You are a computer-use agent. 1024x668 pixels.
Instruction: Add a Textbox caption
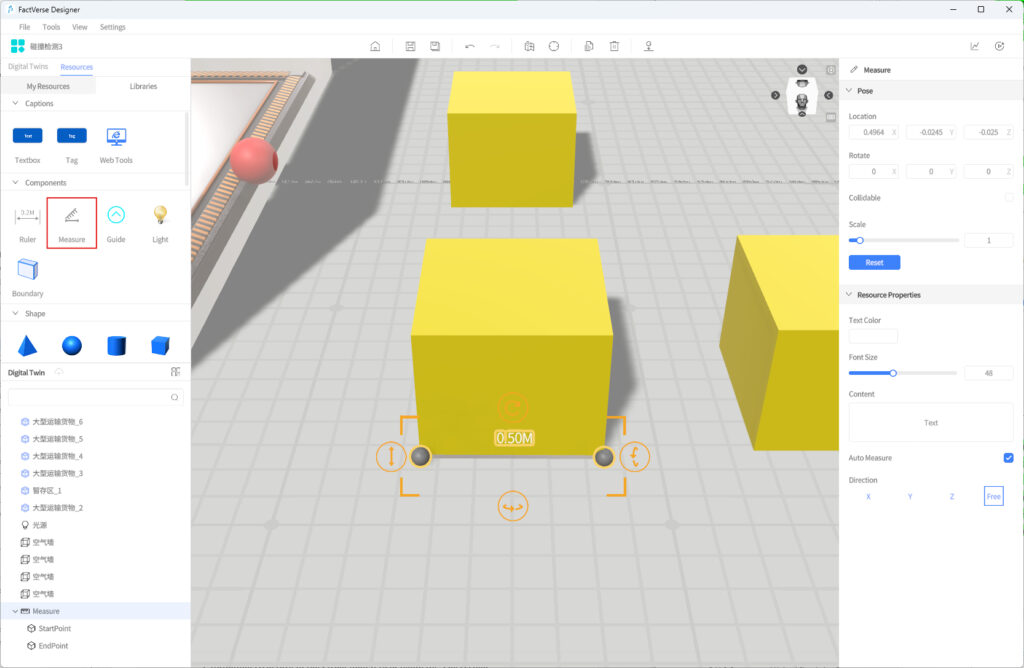(x=27, y=145)
